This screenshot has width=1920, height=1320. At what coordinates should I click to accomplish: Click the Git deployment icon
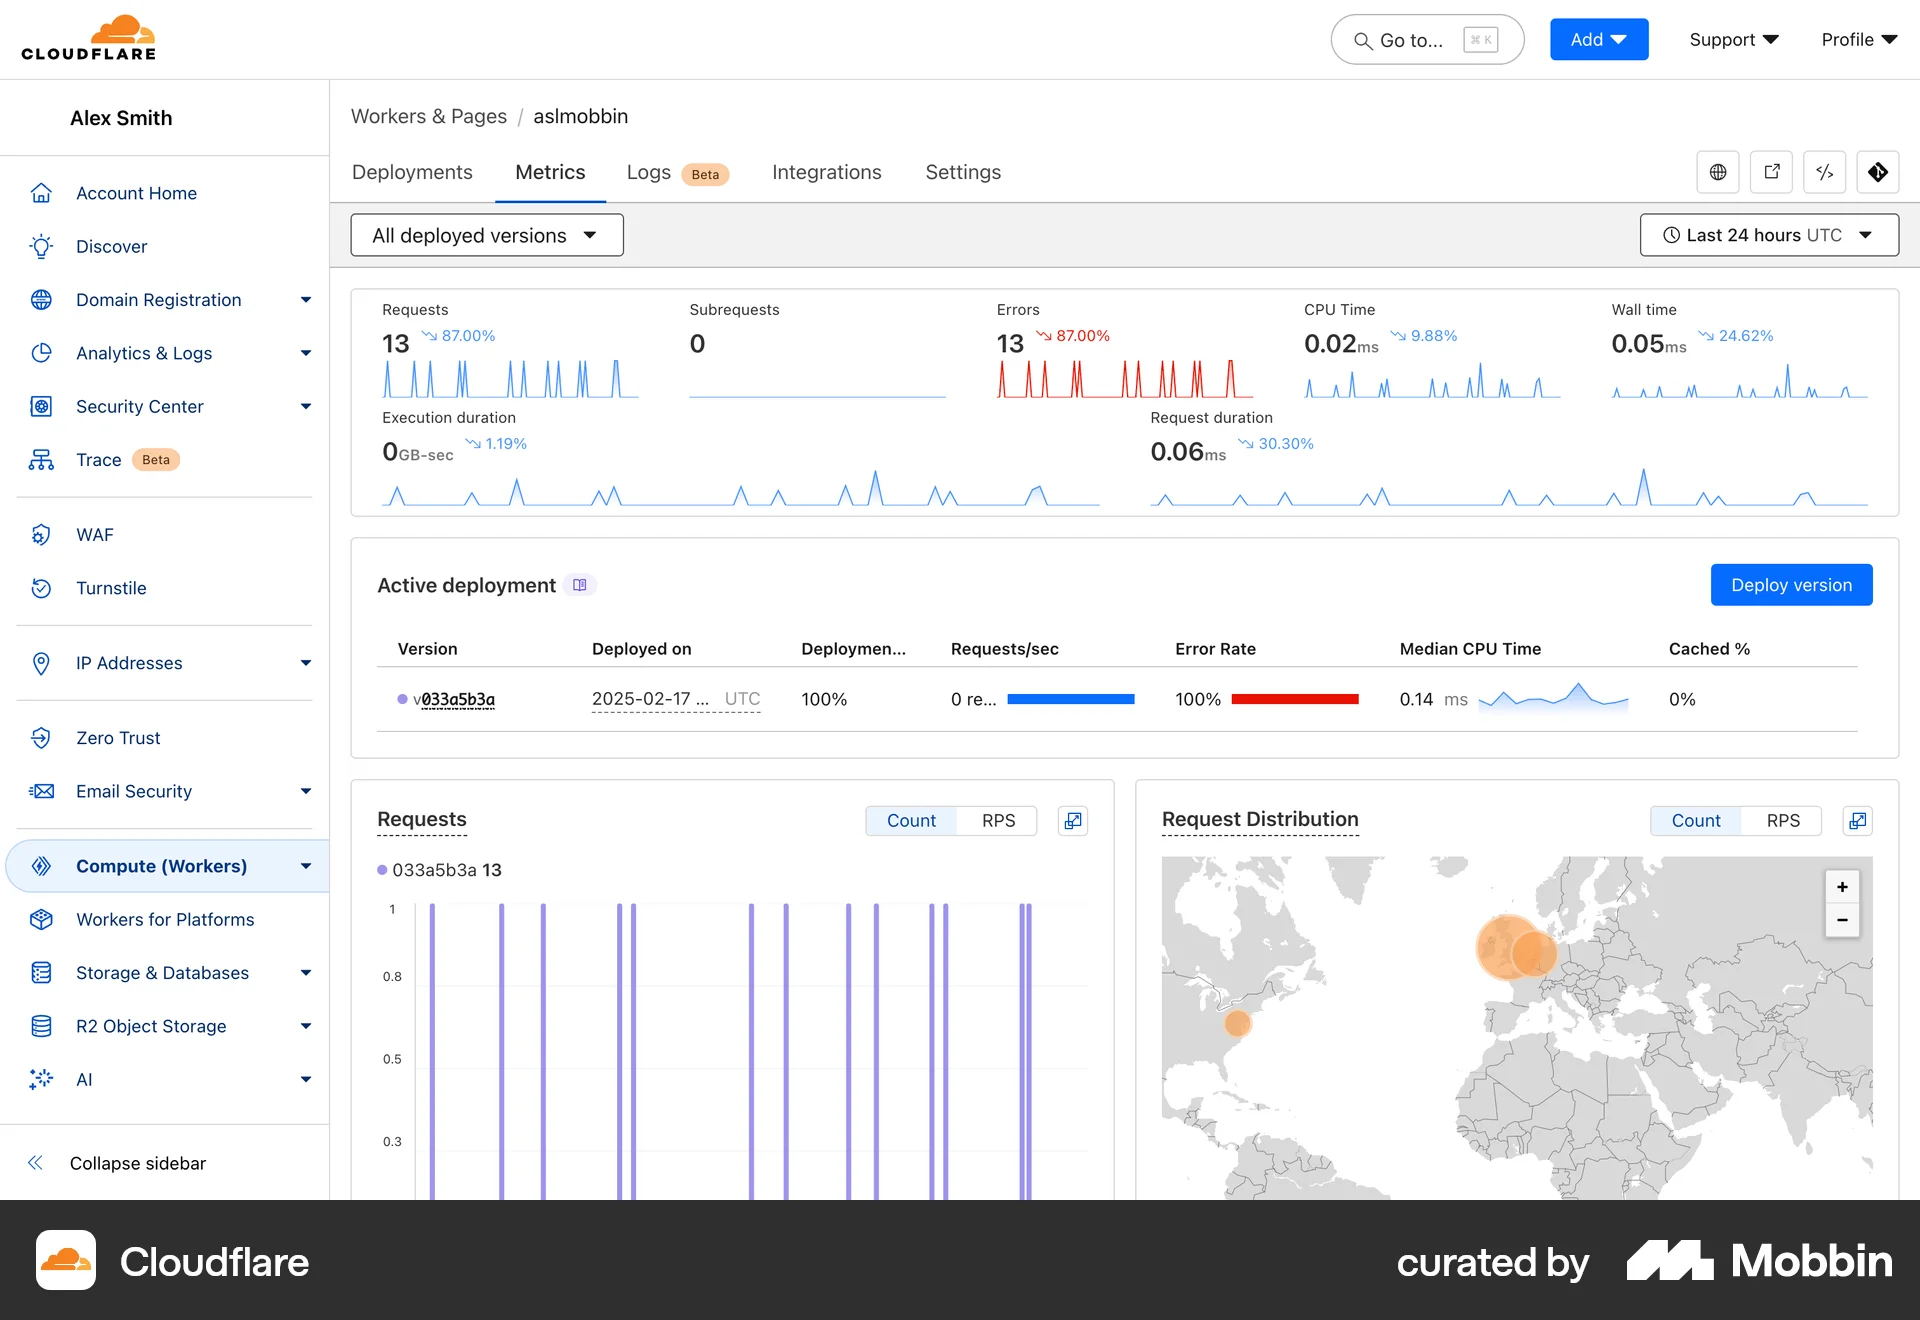tap(1878, 172)
